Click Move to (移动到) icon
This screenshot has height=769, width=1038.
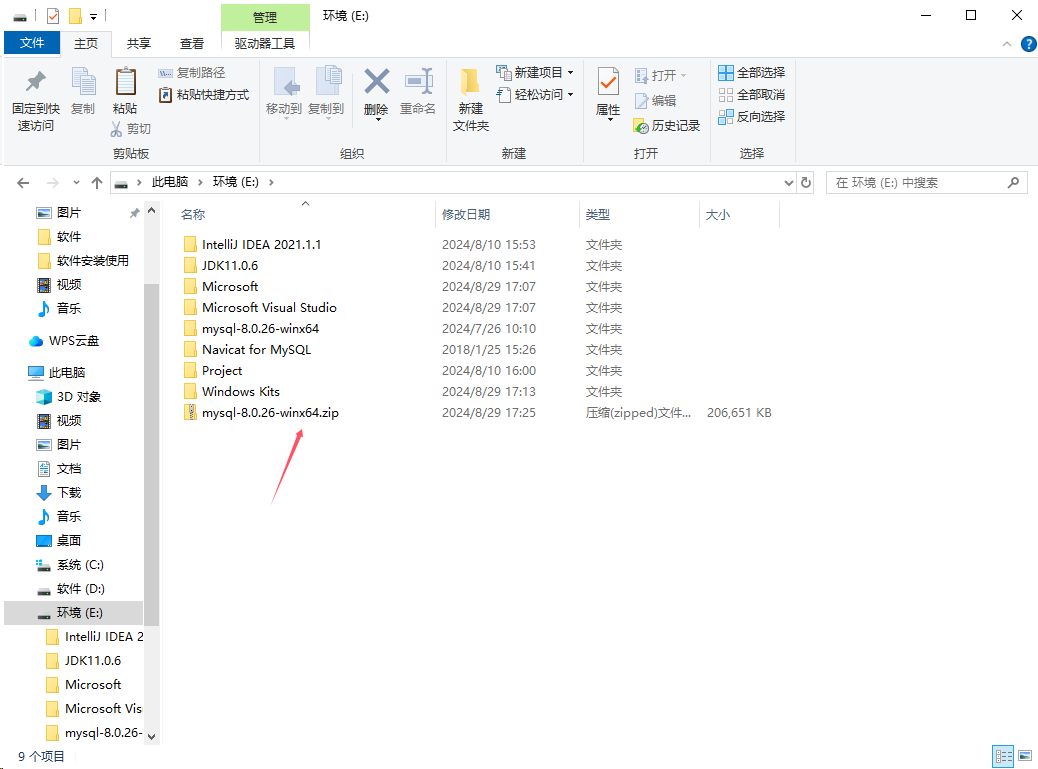click(x=284, y=92)
